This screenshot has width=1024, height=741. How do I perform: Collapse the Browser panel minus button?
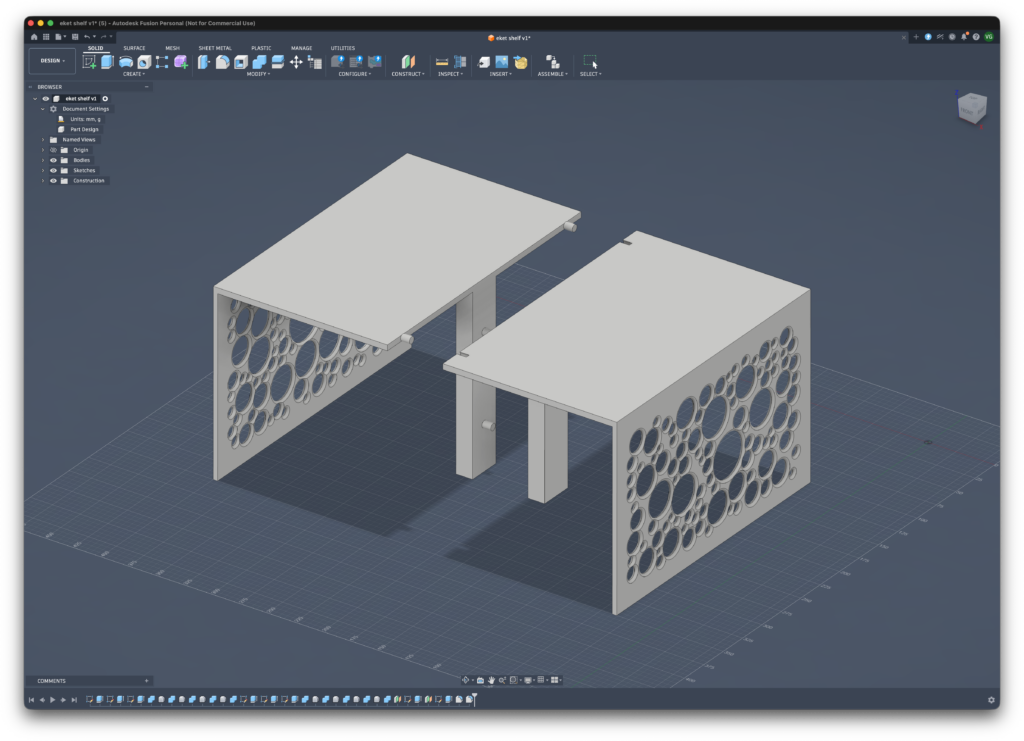[x=146, y=87]
